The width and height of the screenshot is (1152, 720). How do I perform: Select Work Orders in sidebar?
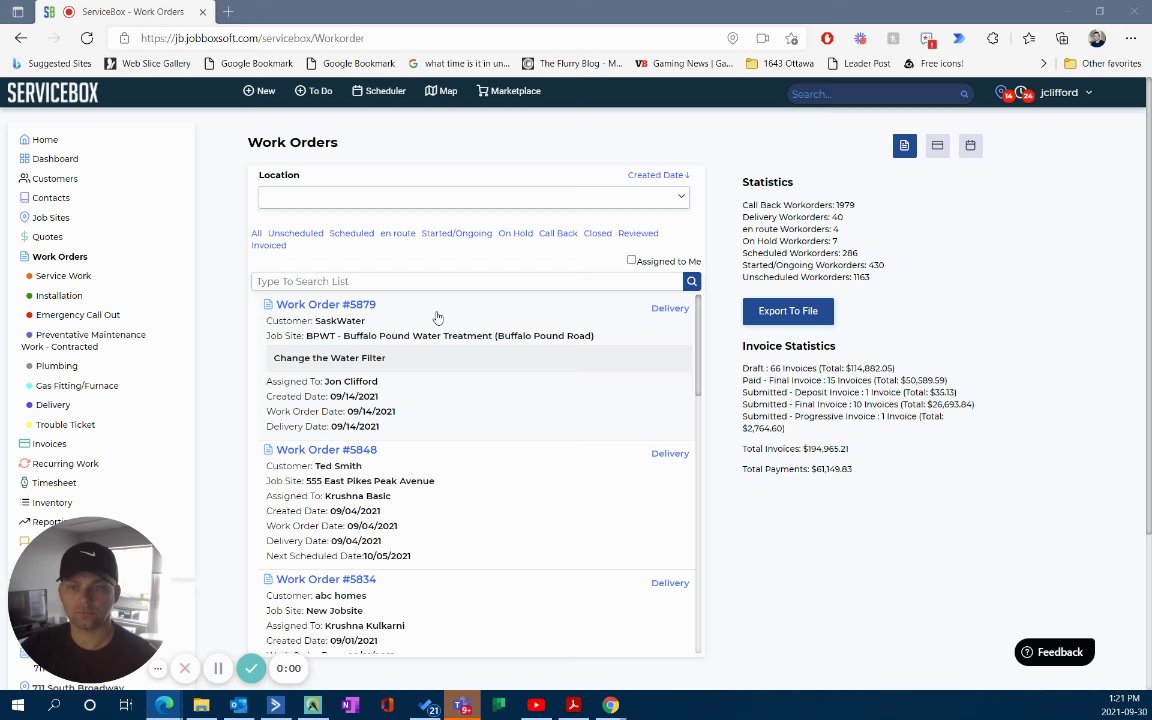point(54,256)
